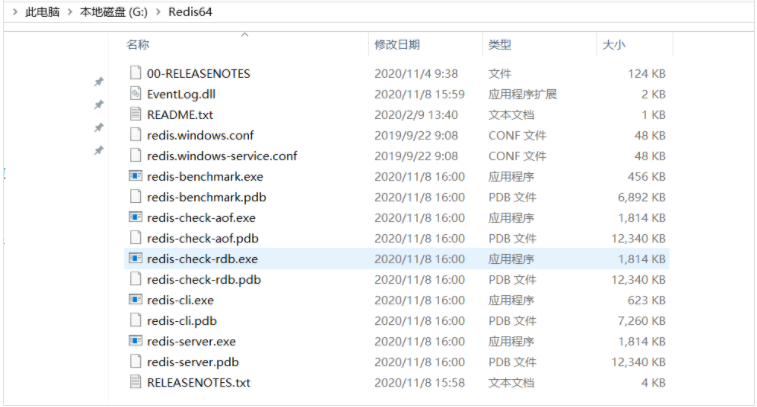Click the README.txt document icon
757x407 pixels.
[136, 114]
